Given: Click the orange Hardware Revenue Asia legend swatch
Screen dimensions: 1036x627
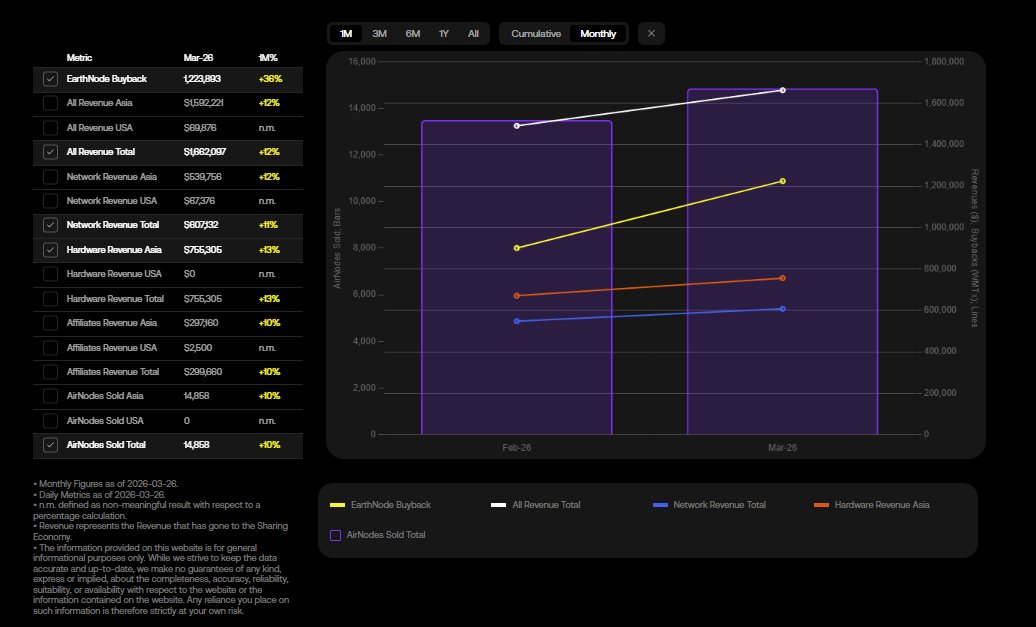Looking at the screenshot, I should [821, 505].
